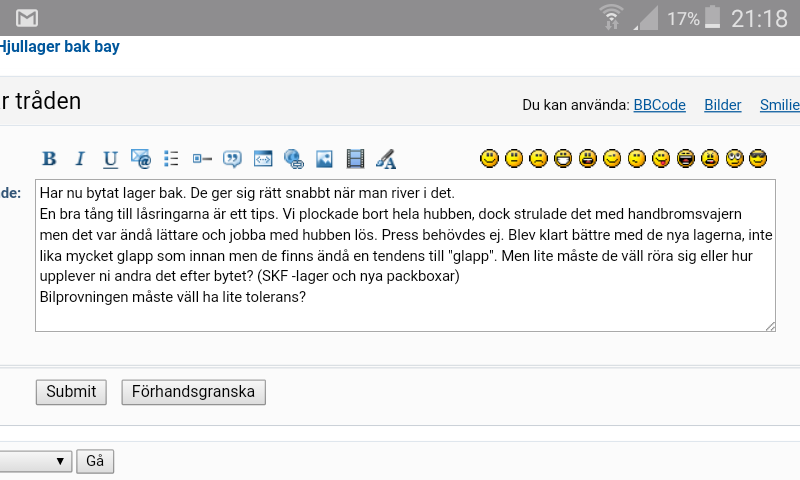The height and width of the screenshot is (480, 800).
Task: Open the BBCode help link
Action: click(x=659, y=105)
